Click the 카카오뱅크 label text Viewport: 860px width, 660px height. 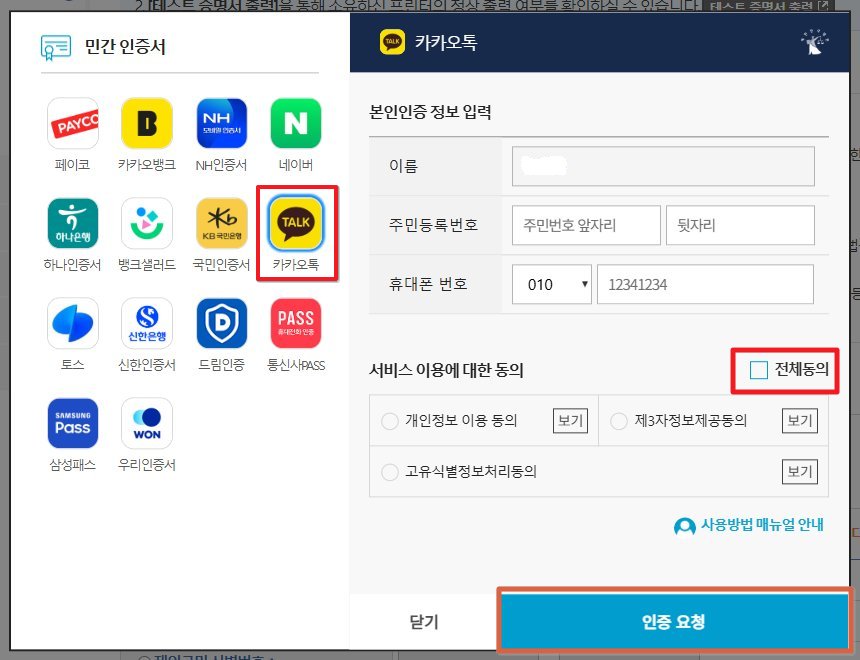click(x=147, y=165)
